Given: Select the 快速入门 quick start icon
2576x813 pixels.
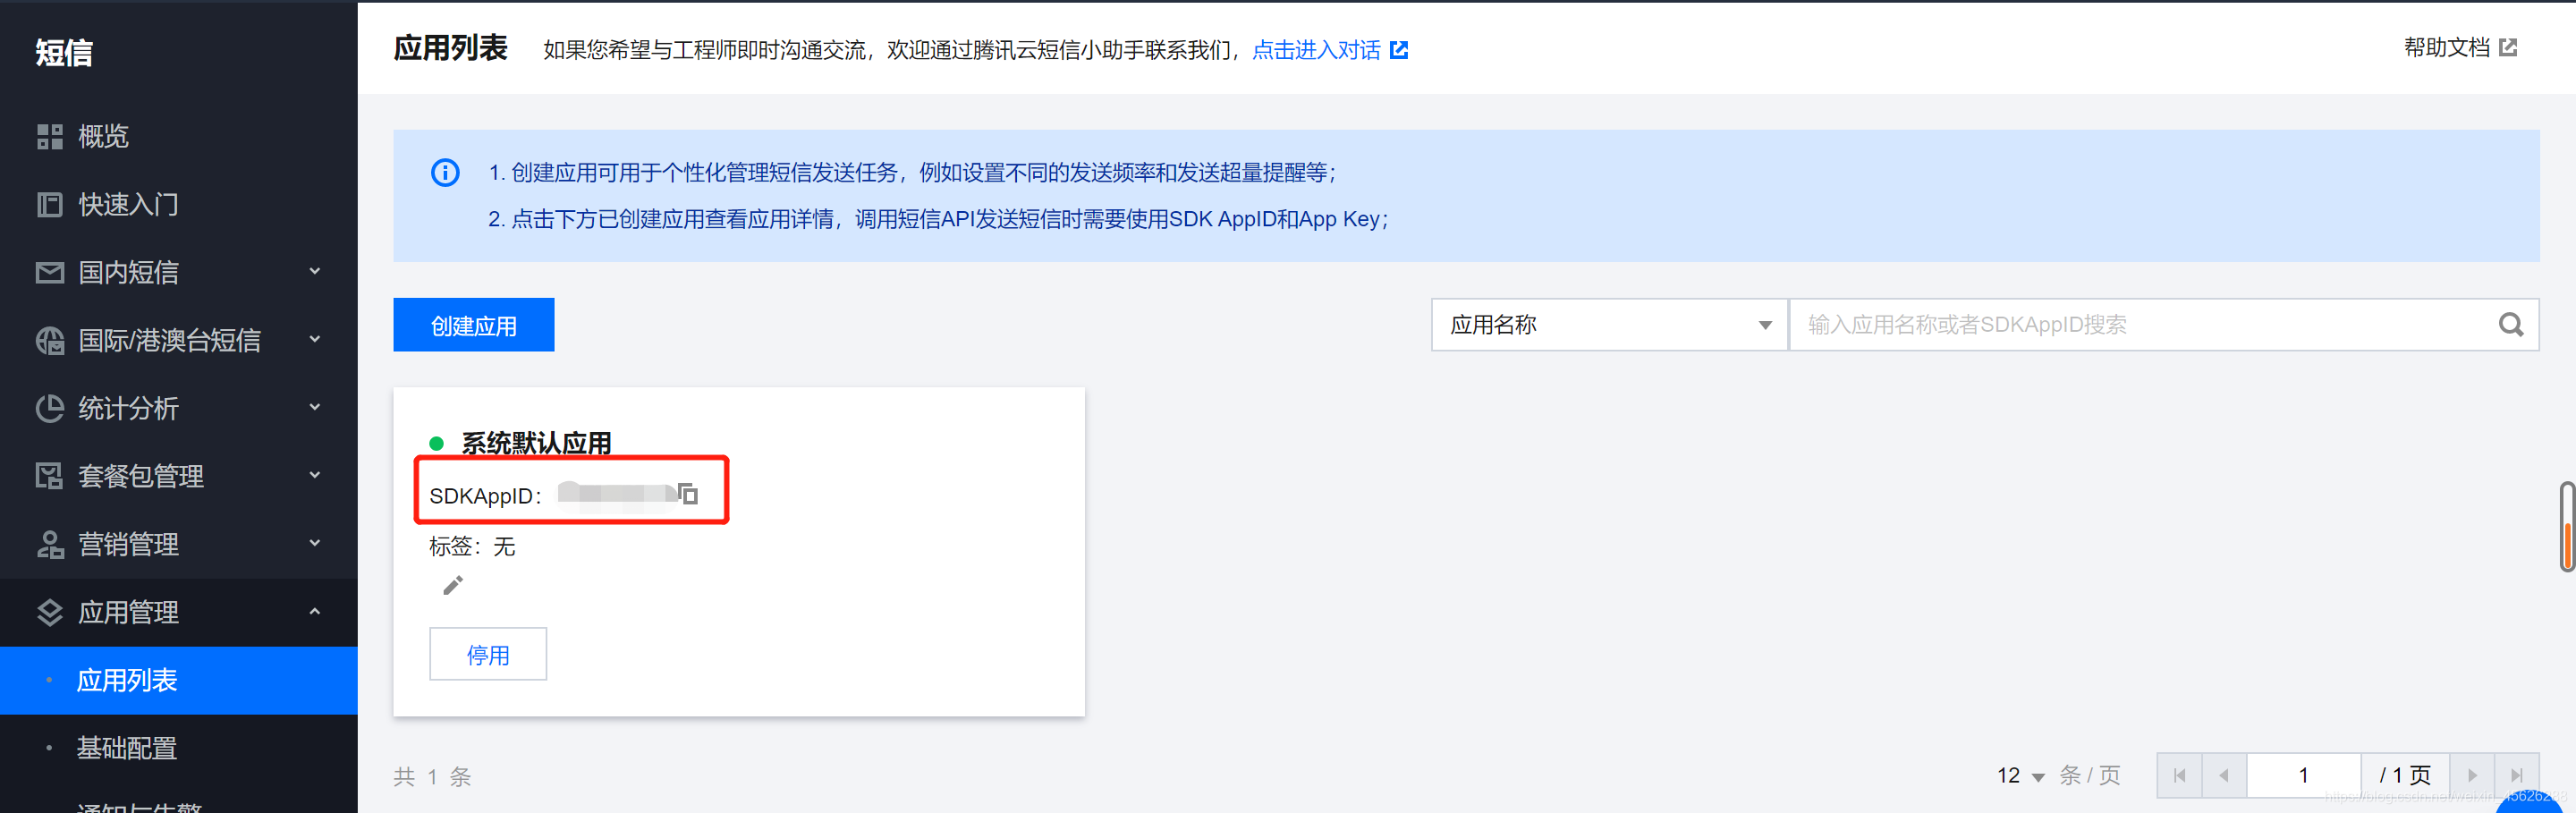Looking at the screenshot, I should pyautogui.click(x=49, y=204).
